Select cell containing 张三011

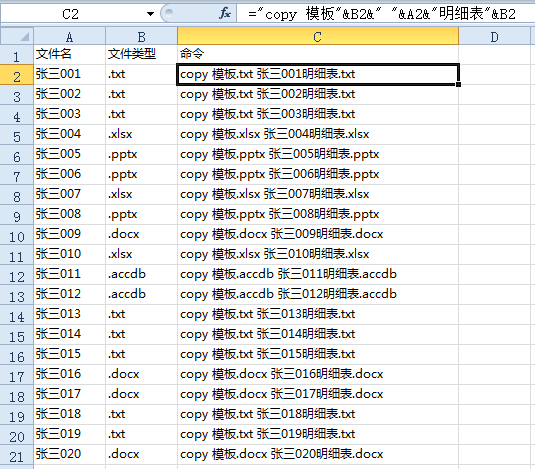[x=69, y=274]
